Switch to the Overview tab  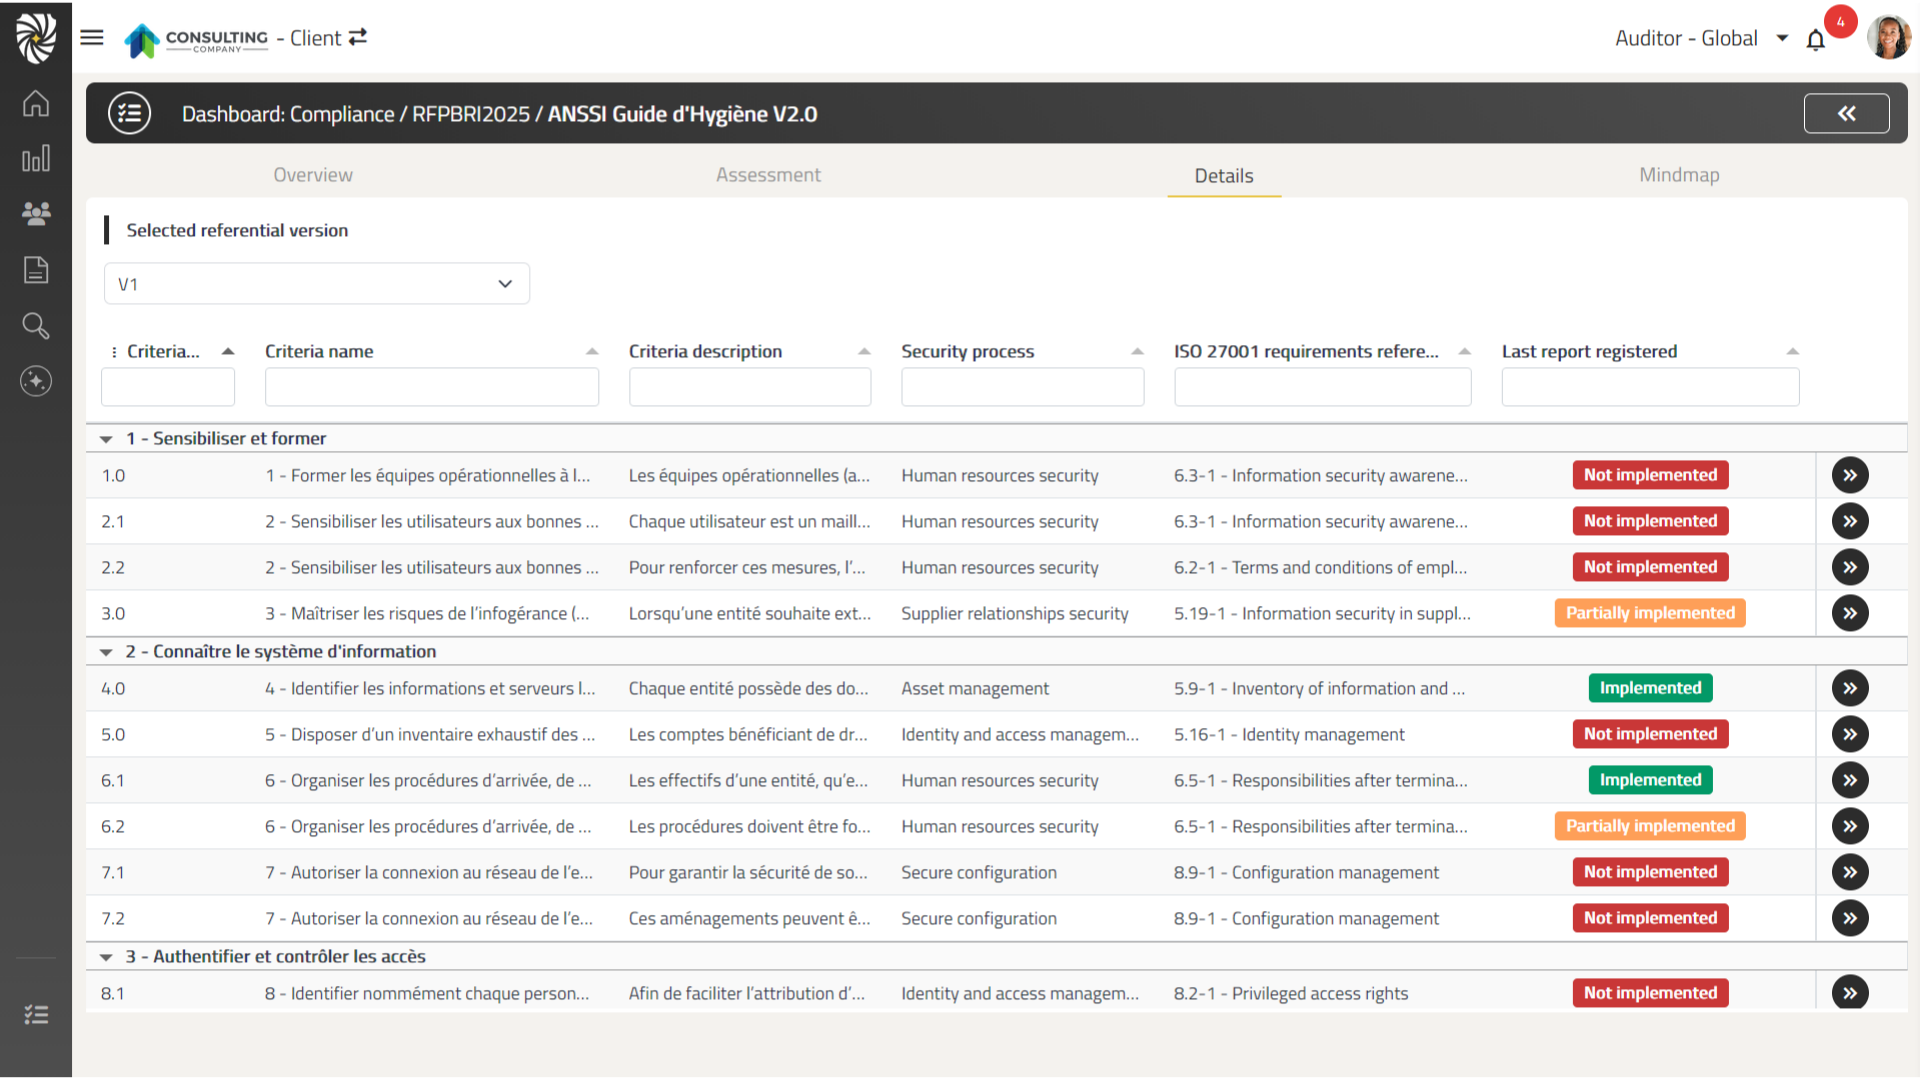[x=313, y=175]
